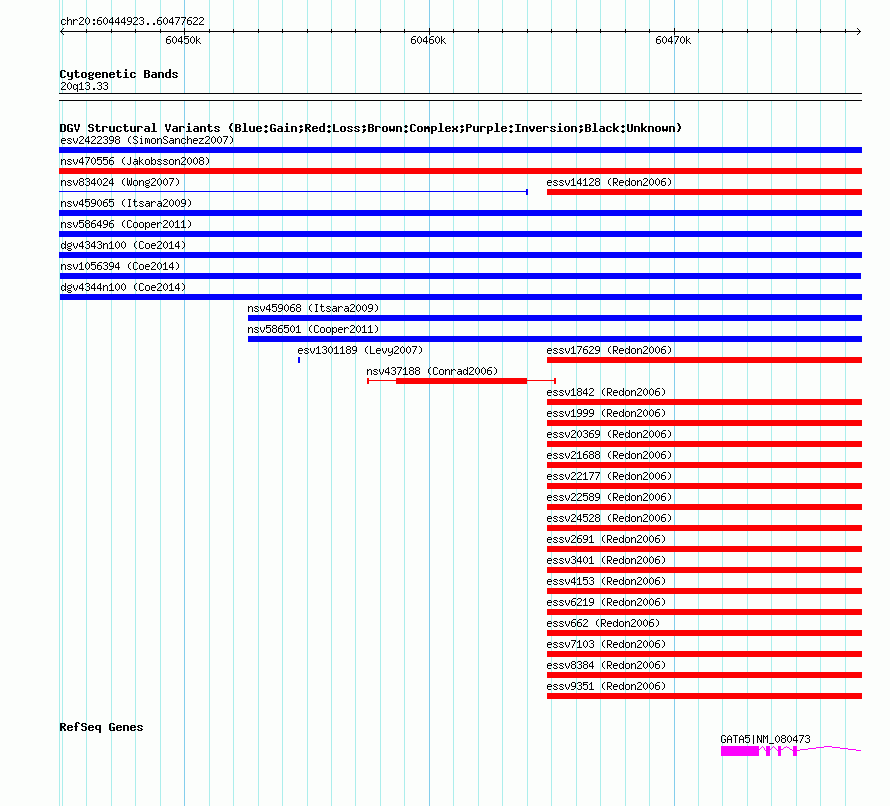Click the red bar under essv9351

pyautogui.click(x=704, y=696)
